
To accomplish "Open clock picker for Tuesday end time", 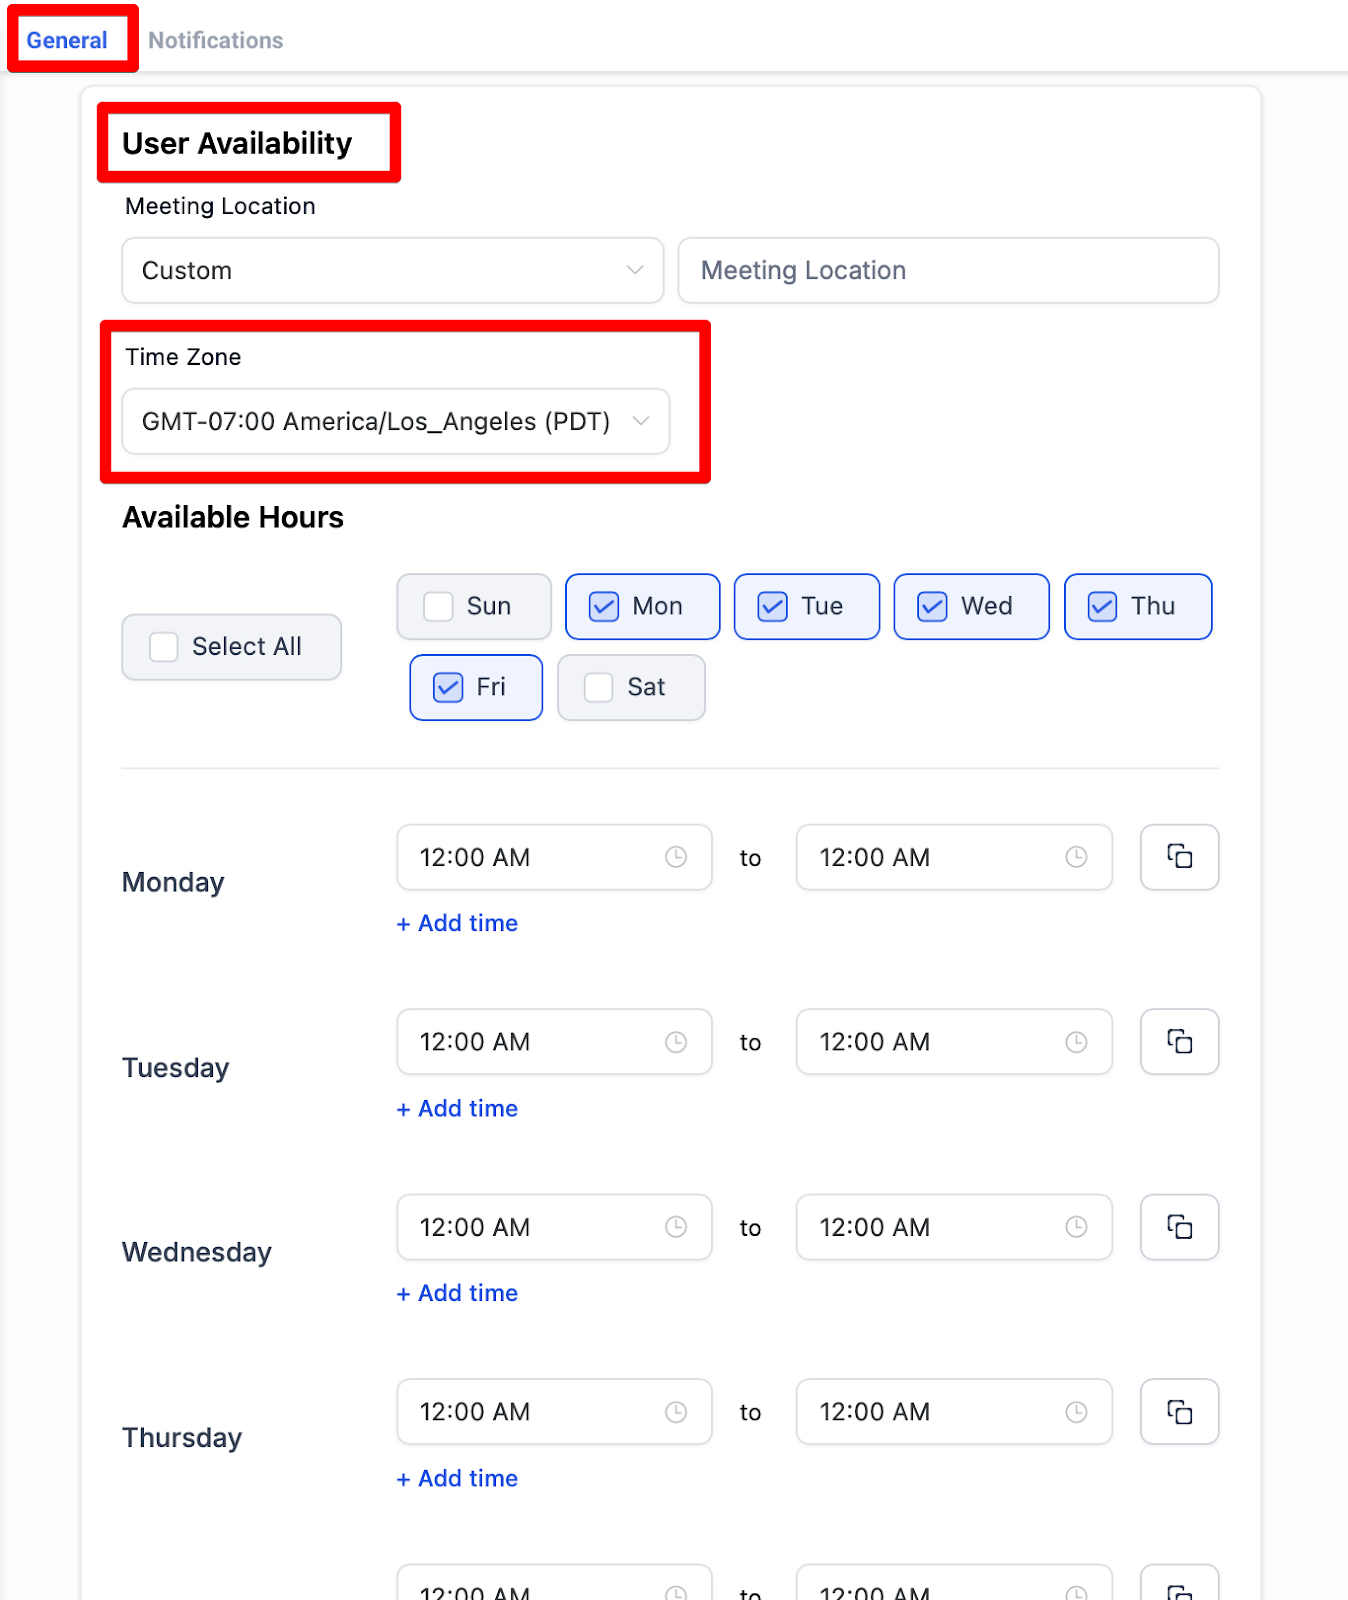I will [1076, 1042].
